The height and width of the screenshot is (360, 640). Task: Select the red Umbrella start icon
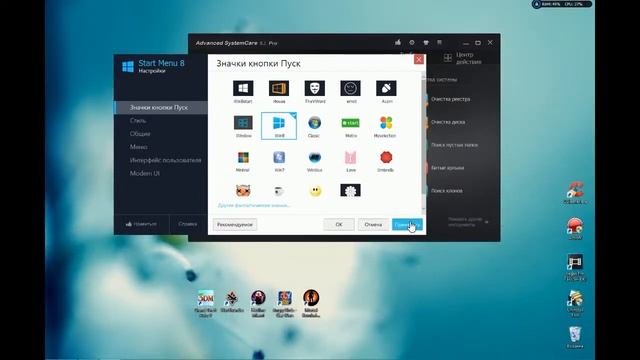pos(386,158)
